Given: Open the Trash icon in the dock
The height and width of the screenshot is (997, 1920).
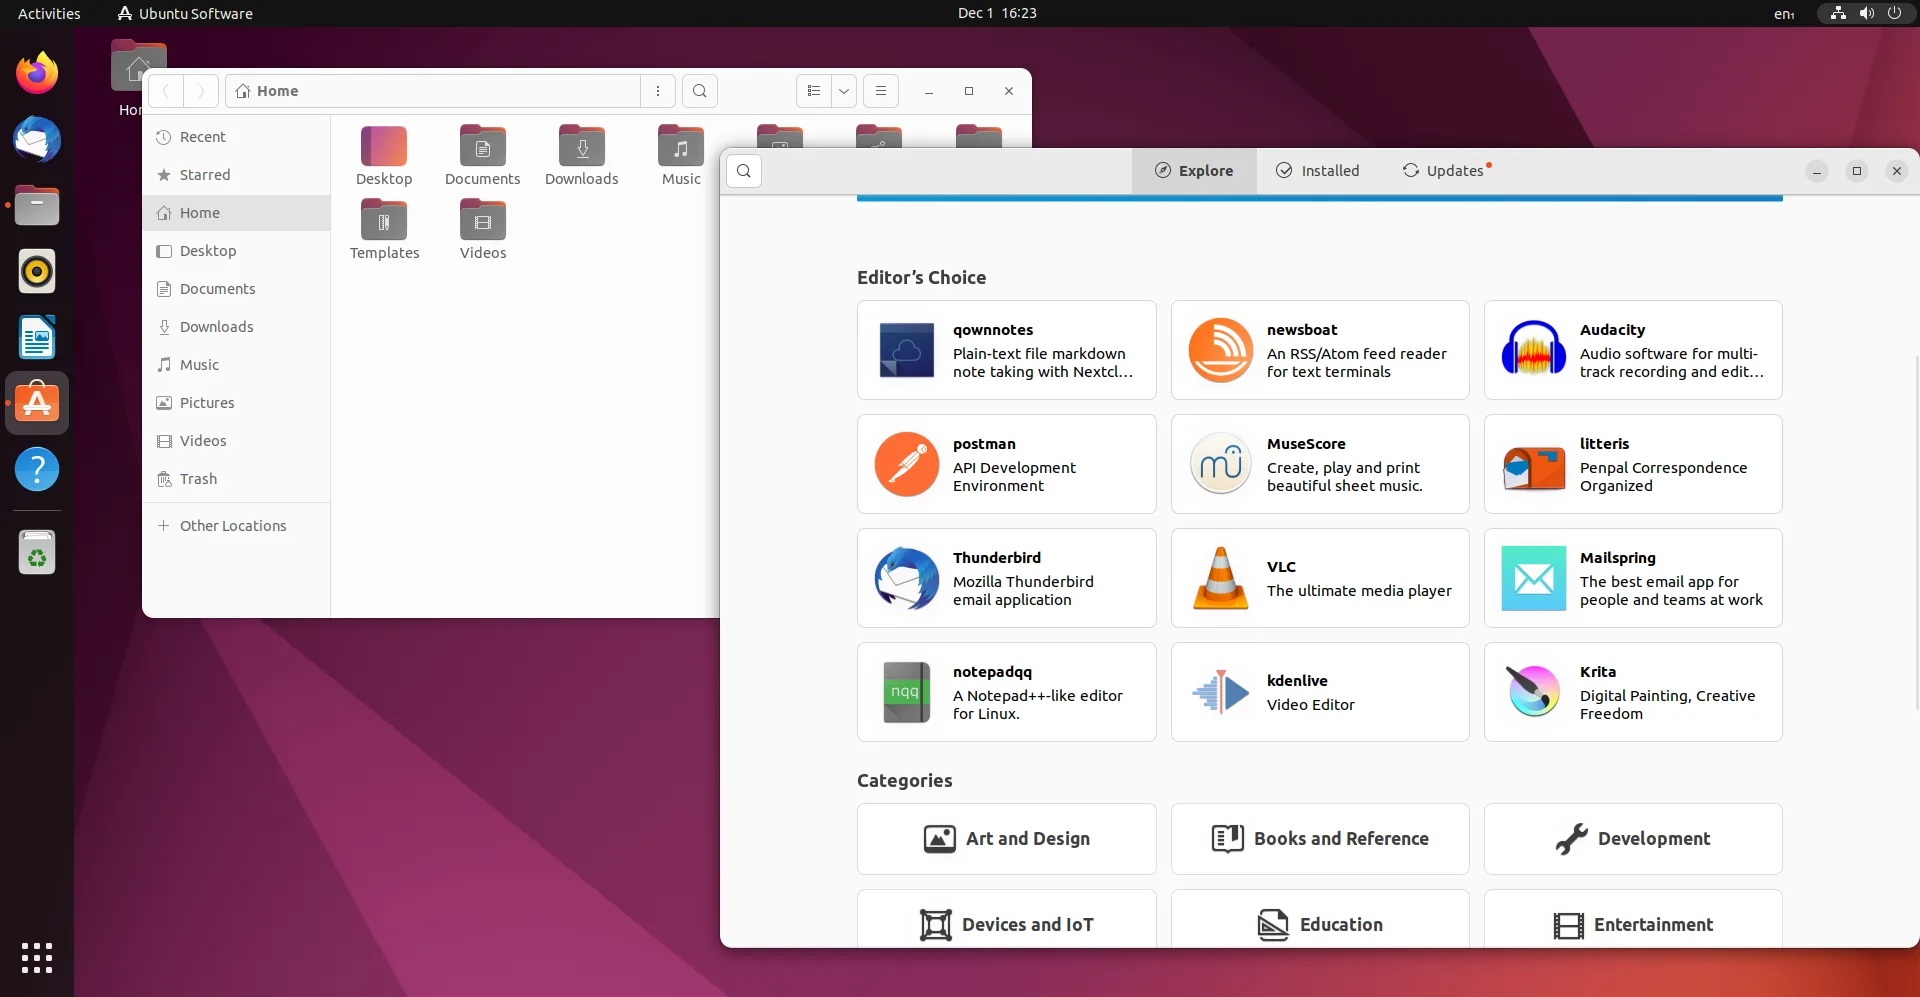Looking at the screenshot, I should pos(37,552).
